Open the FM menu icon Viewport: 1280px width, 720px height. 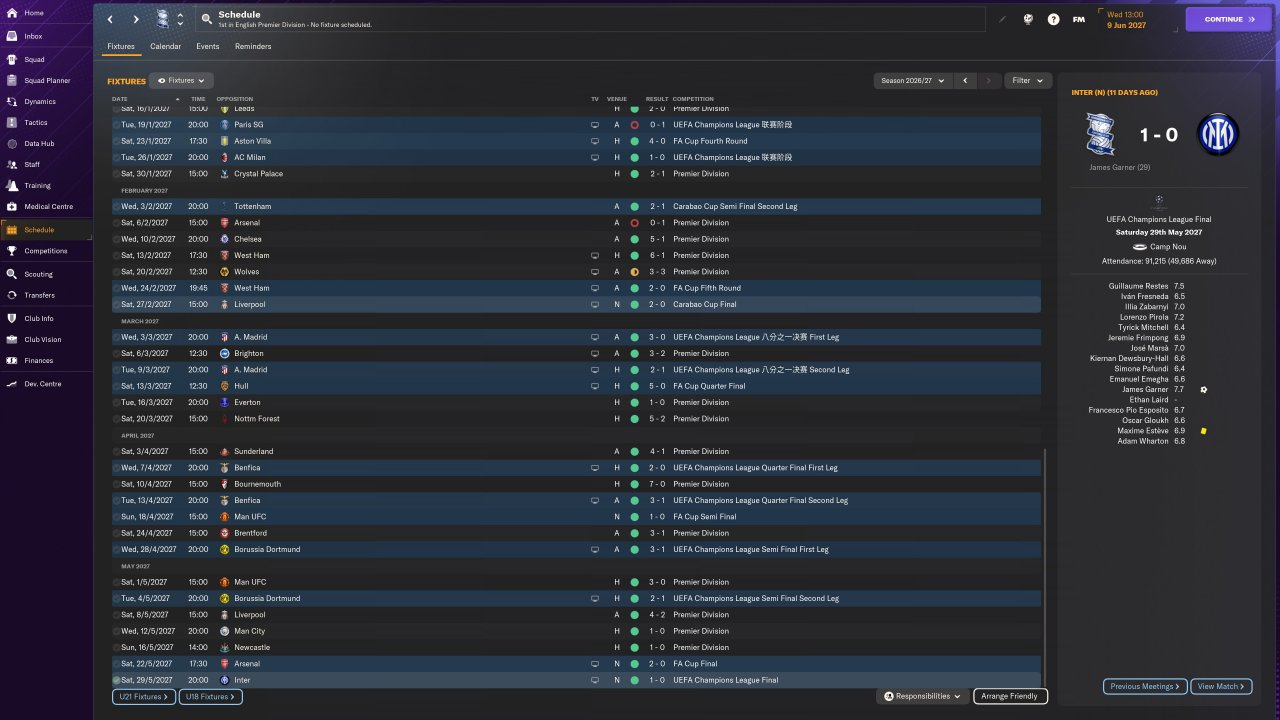click(1079, 19)
